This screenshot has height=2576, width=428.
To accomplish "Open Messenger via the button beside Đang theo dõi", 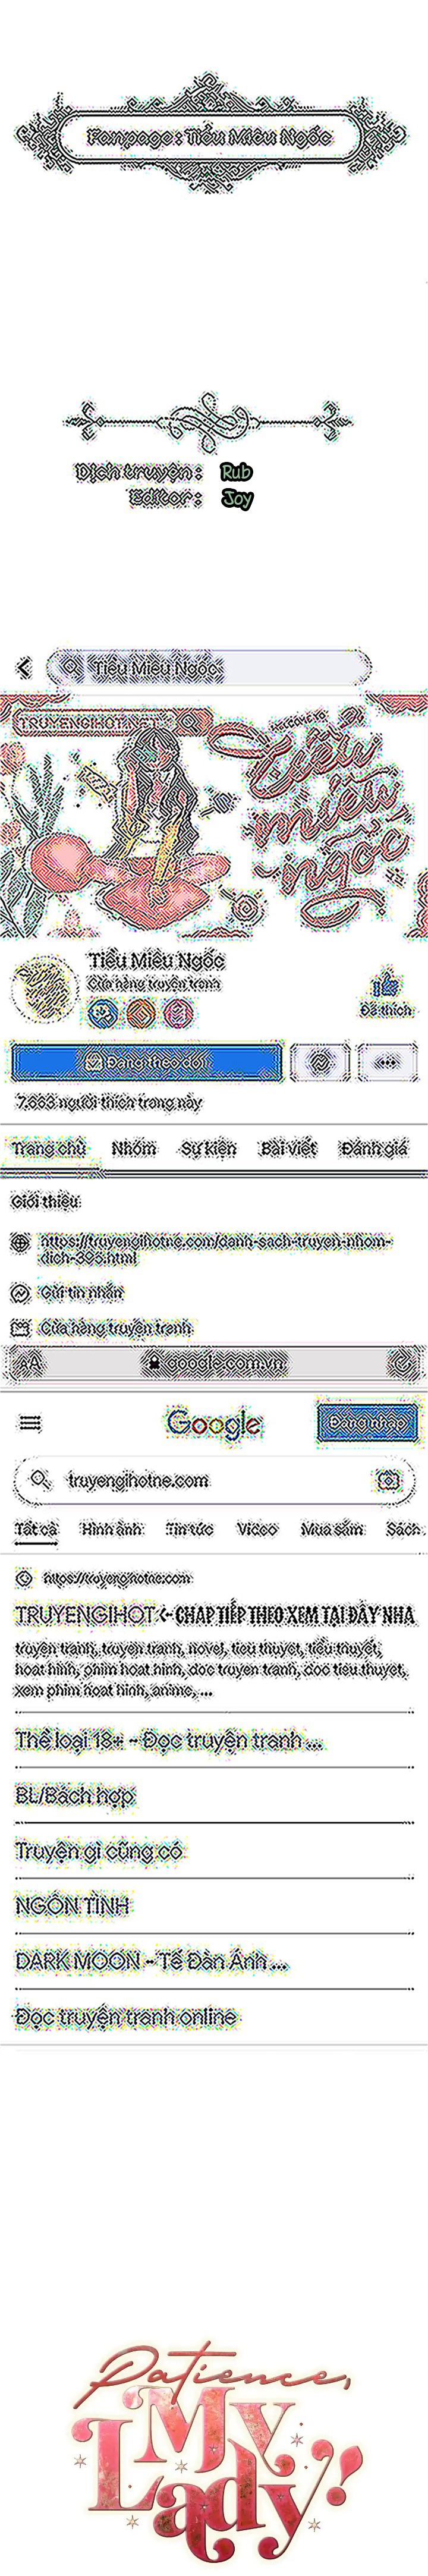I will coord(320,1062).
